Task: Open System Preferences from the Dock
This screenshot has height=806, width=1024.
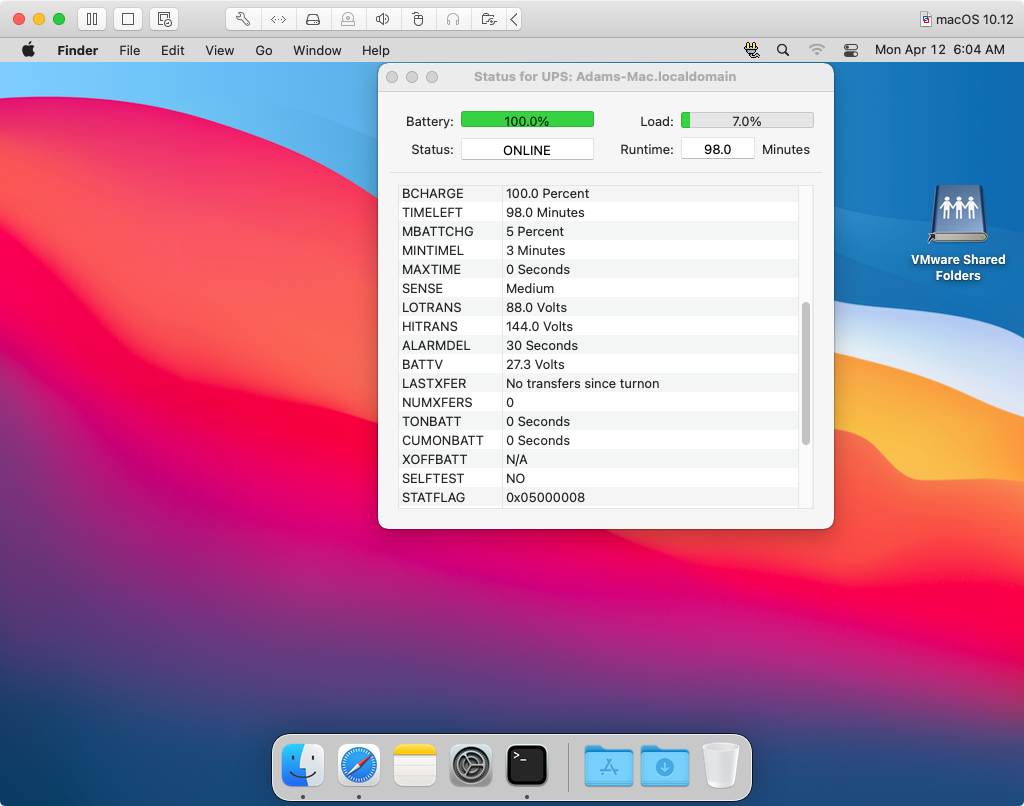Action: pyautogui.click(x=471, y=764)
